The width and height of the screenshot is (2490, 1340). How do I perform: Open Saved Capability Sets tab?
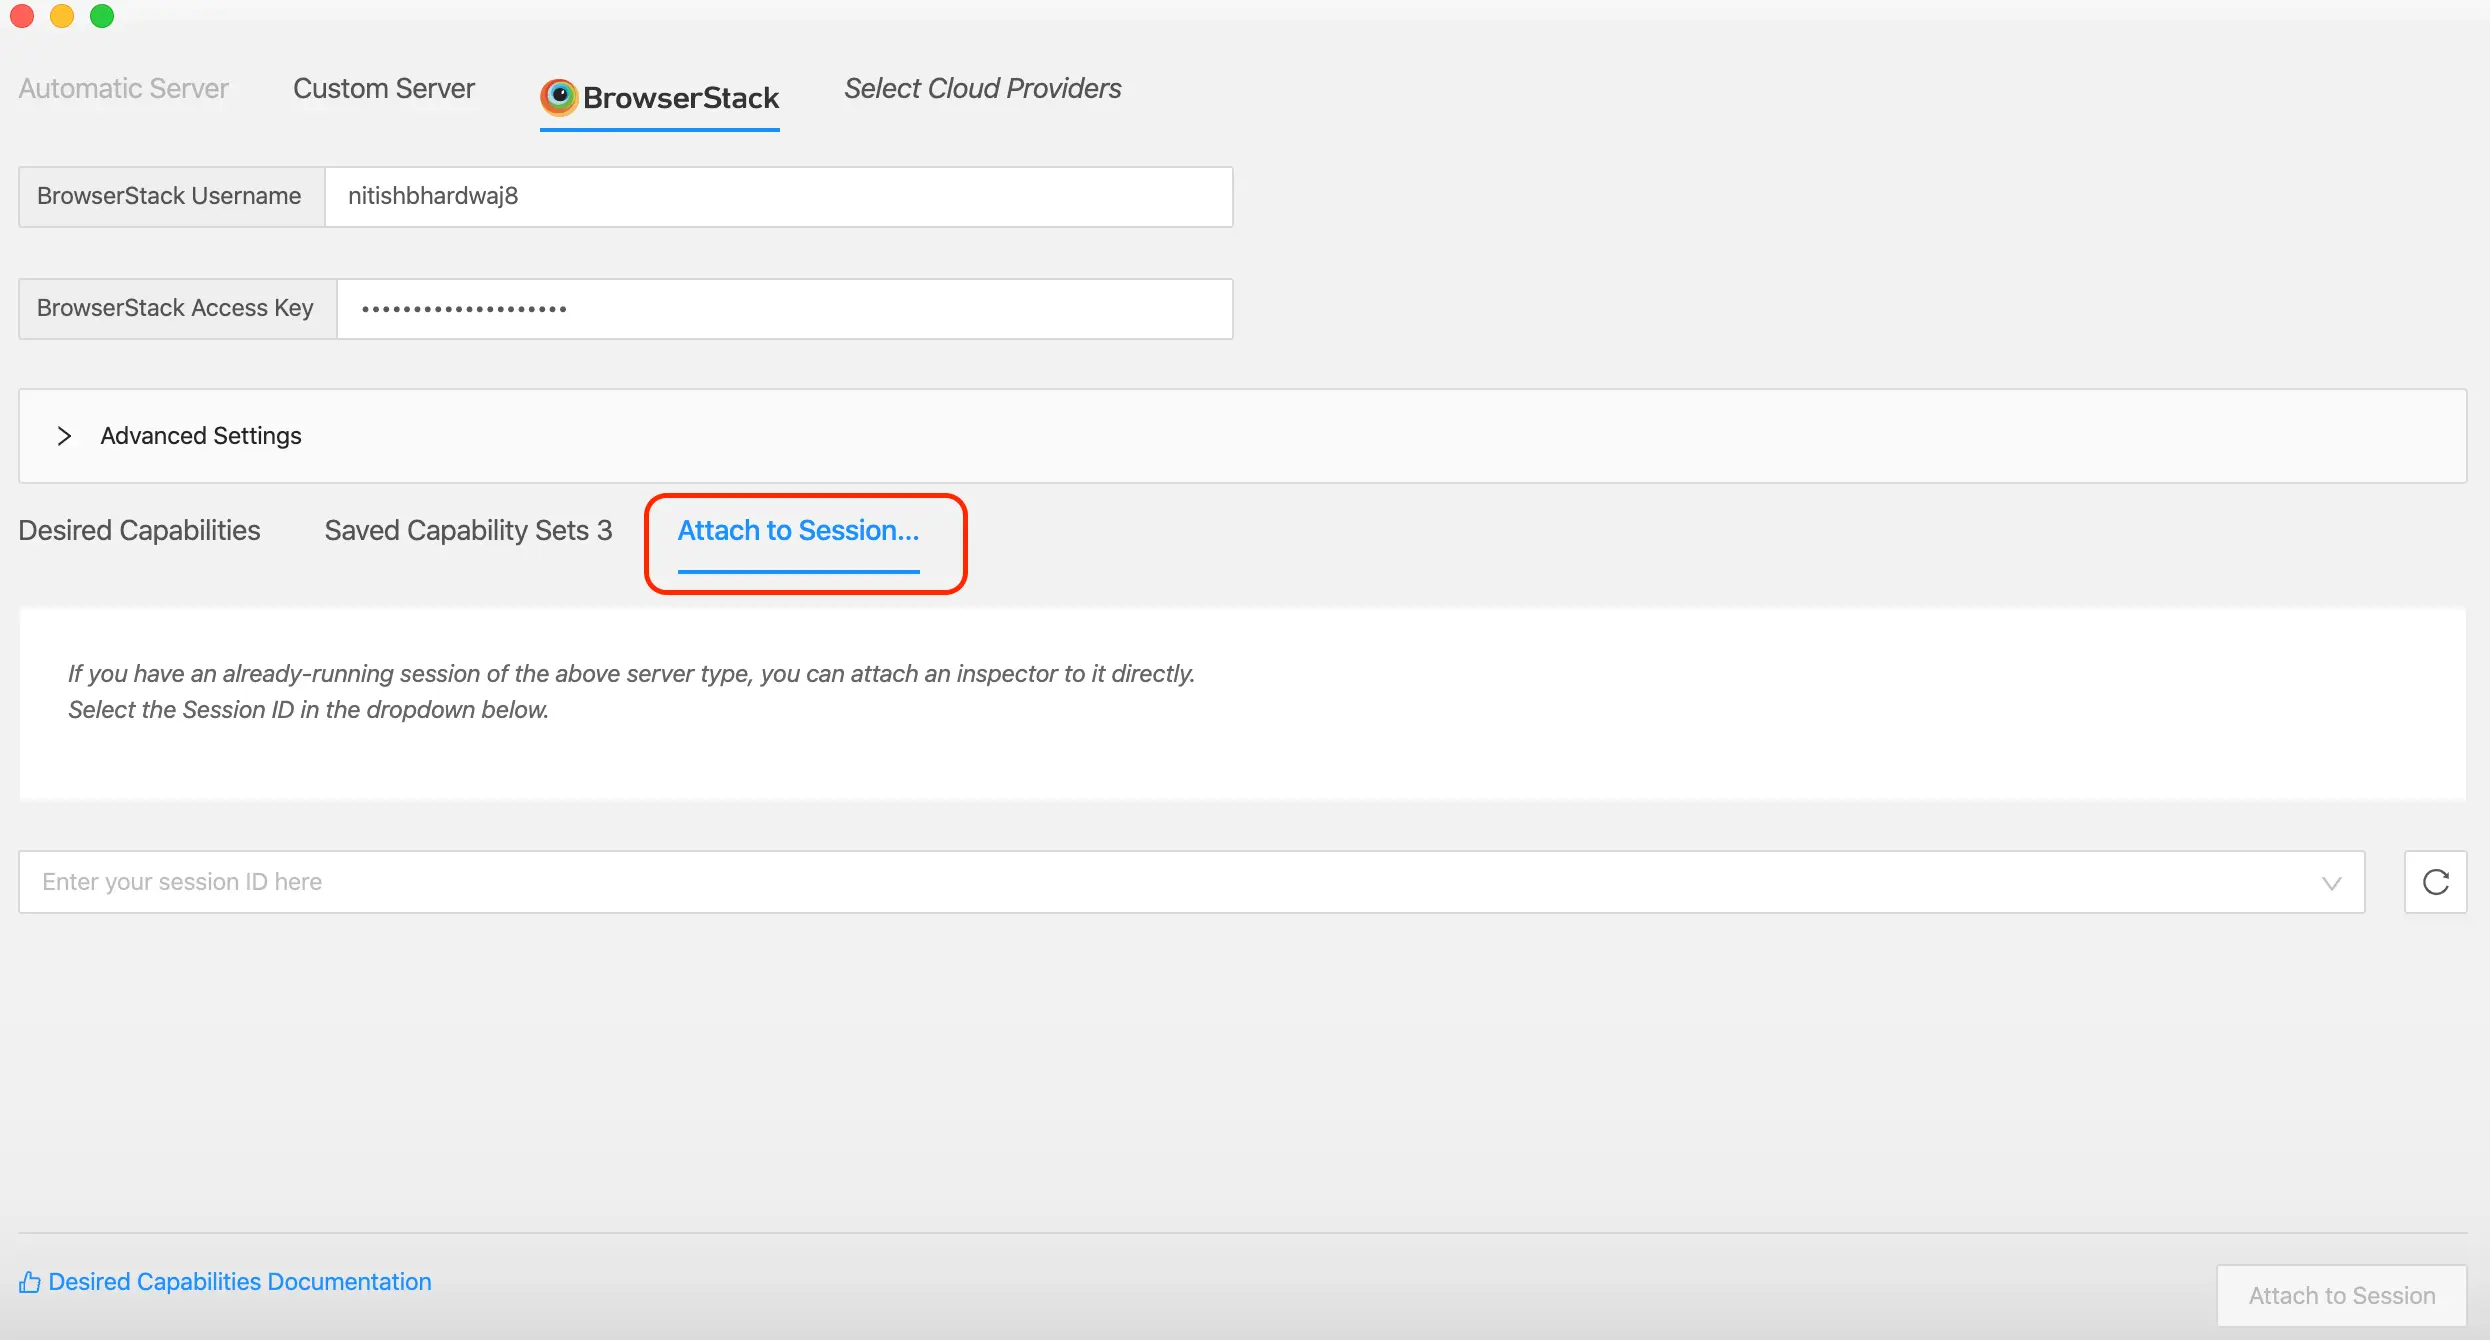click(x=467, y=530)
